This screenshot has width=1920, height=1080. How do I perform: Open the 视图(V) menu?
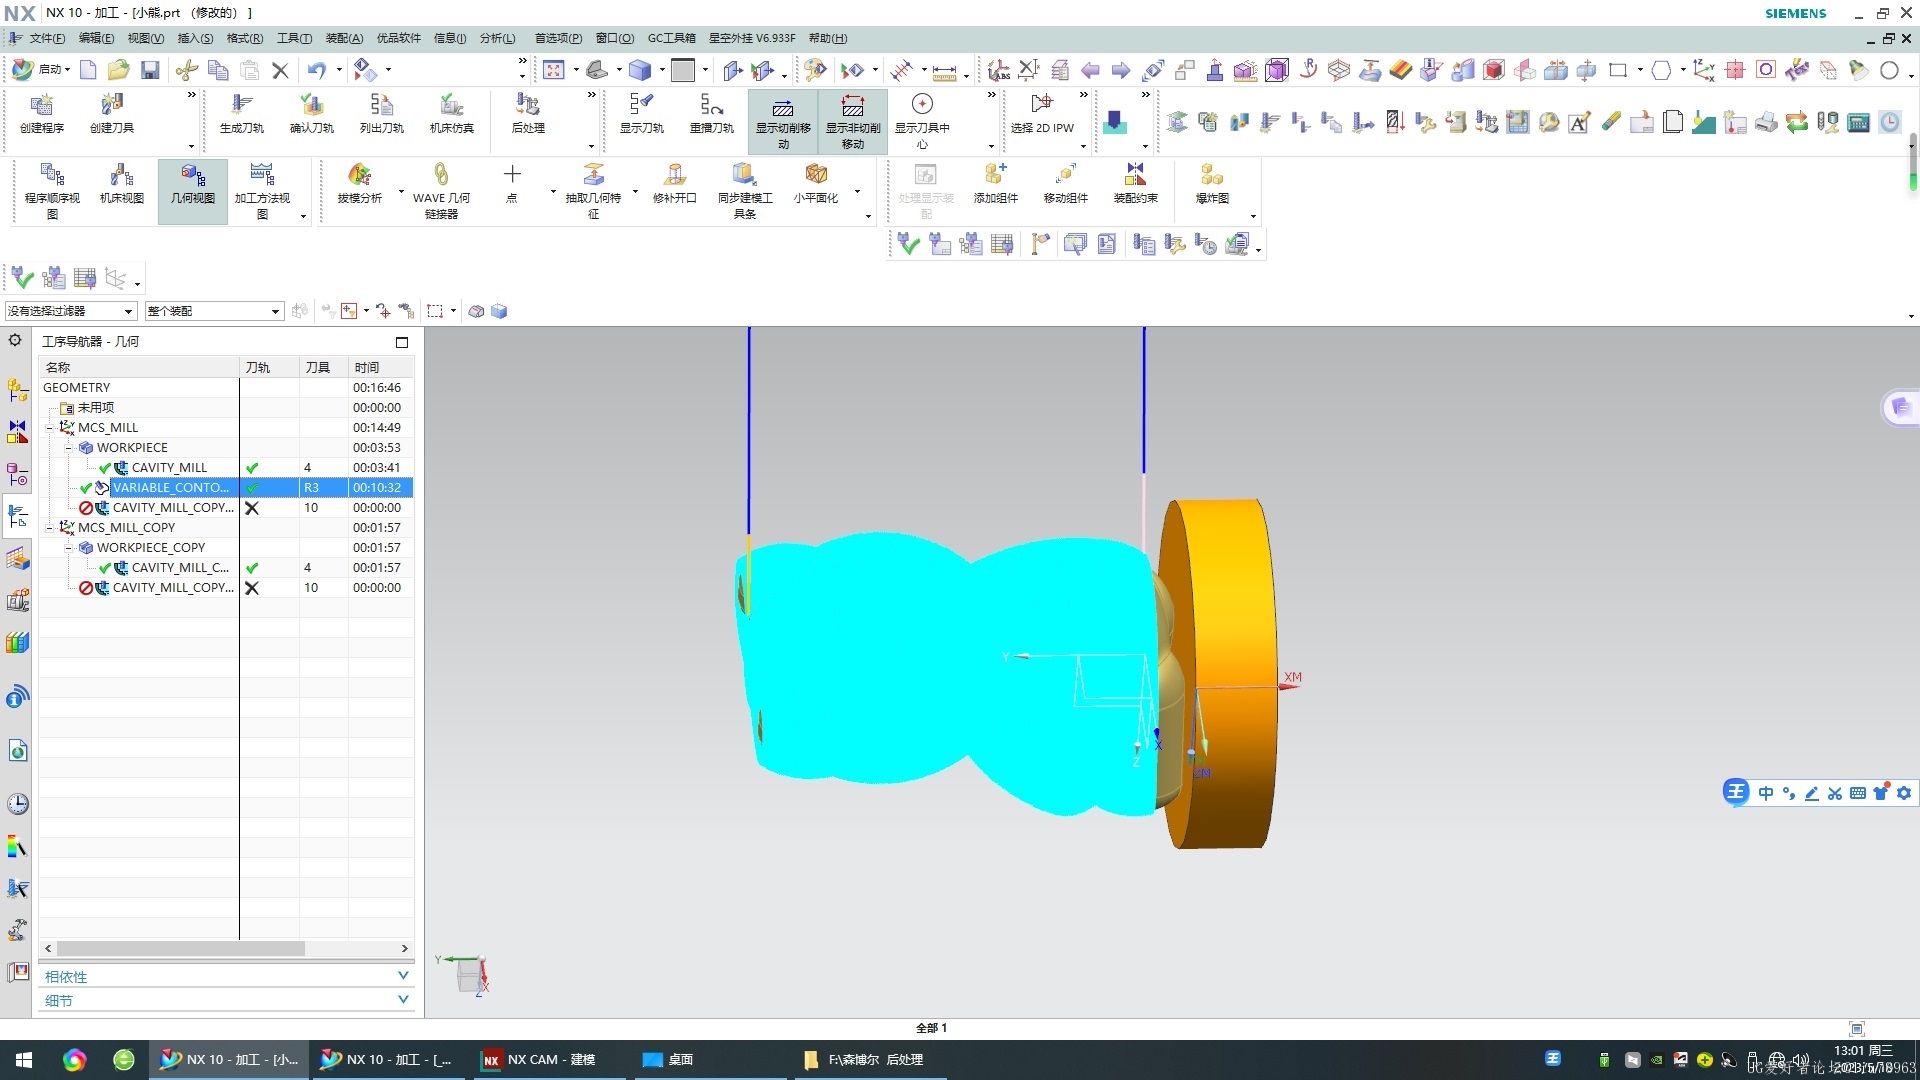(145, 38)
